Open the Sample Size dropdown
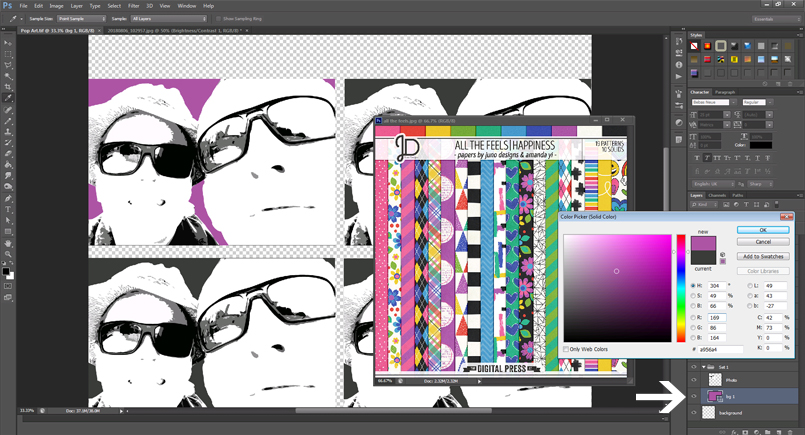The height and width of the screenshot is (435, 805). (x=81, y=18)
